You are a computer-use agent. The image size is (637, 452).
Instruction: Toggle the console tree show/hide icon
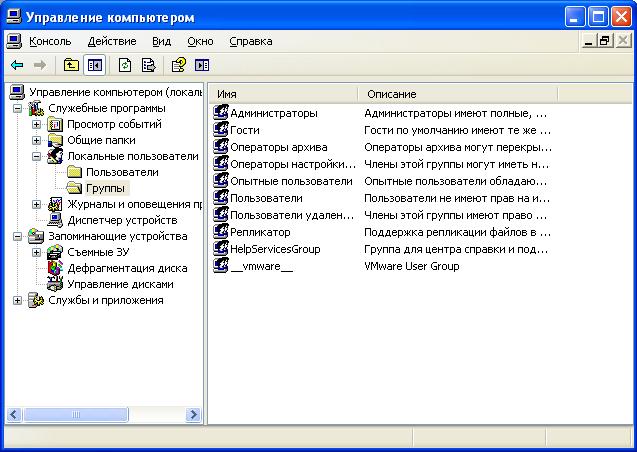tap(95, 65)
